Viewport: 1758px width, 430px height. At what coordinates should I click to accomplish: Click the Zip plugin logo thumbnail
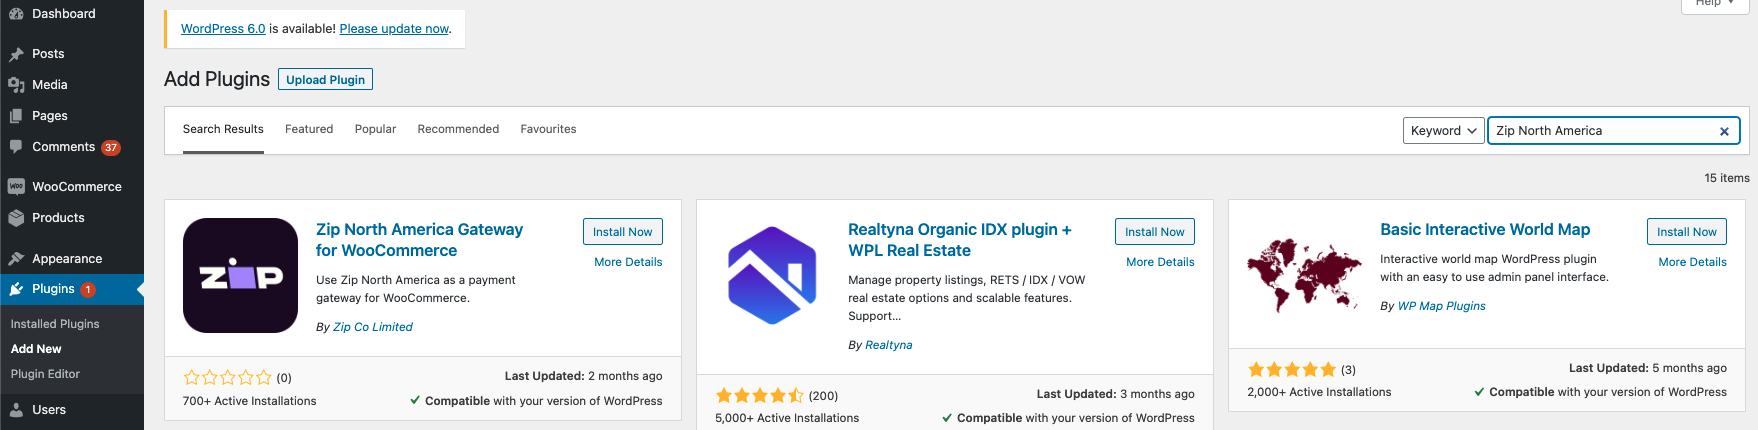[x=240, y=276]
